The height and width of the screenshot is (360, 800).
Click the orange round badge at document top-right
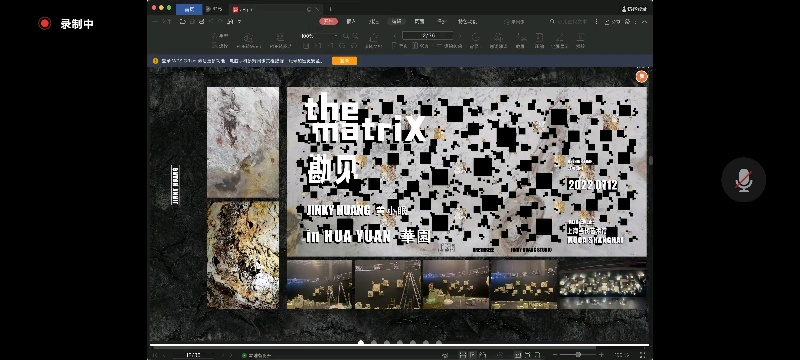[x=641, y=76]
